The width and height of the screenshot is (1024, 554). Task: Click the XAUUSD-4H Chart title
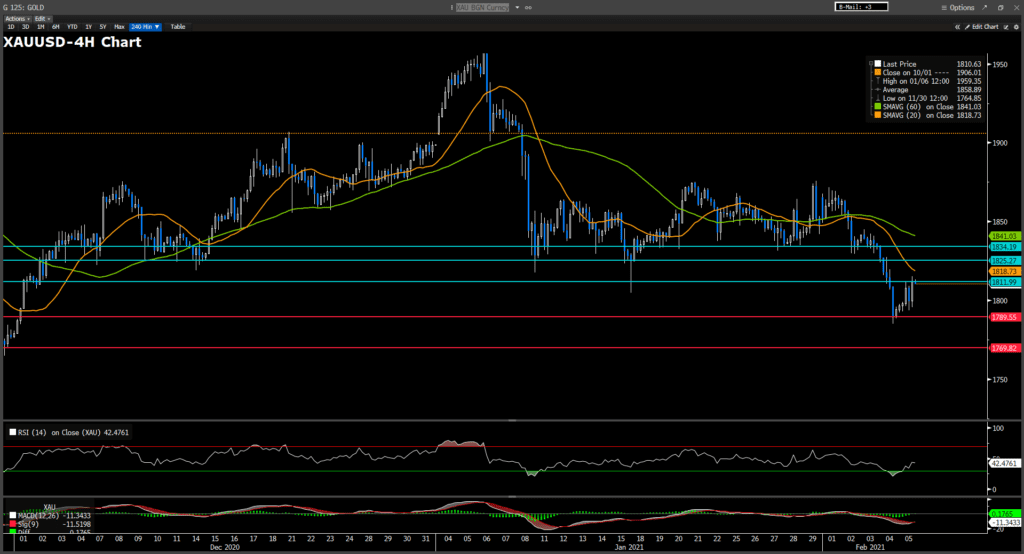tap(72, 42)
